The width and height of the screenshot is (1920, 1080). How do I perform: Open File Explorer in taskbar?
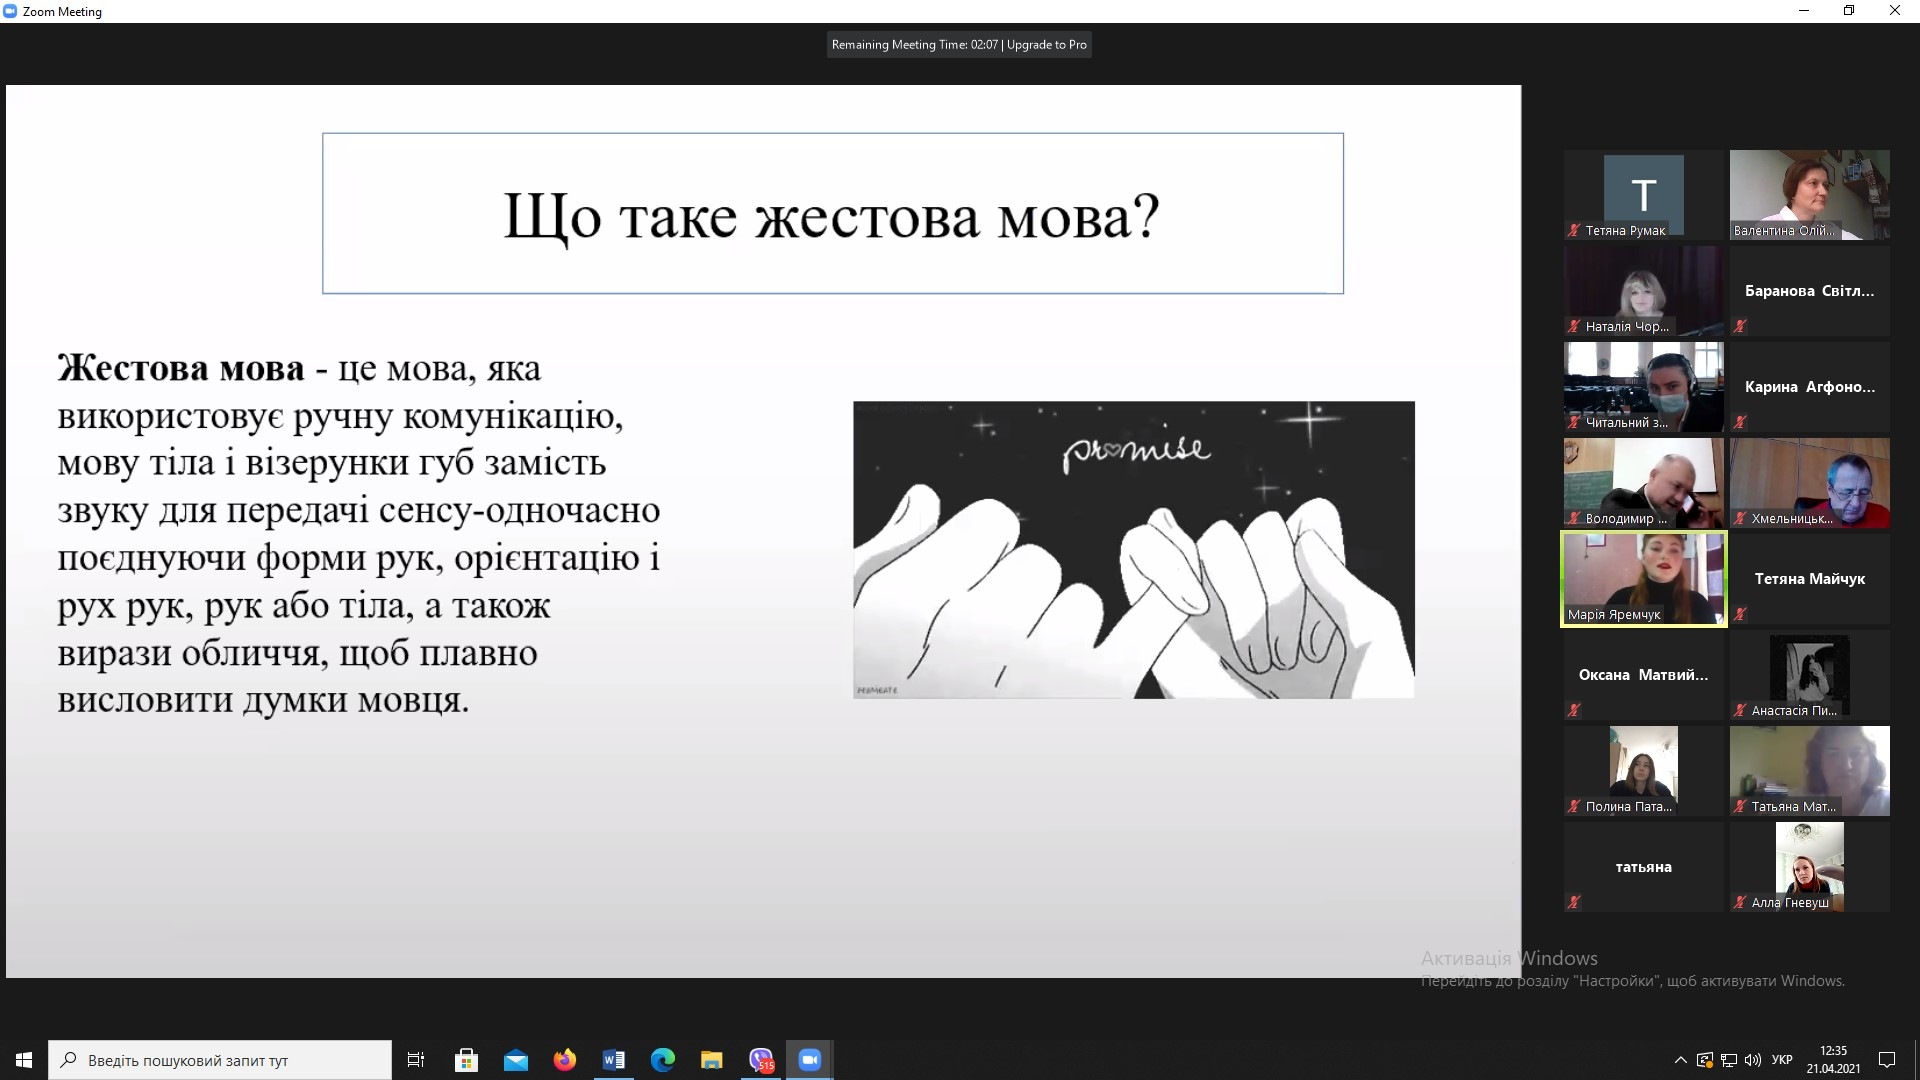click(711, 1060)
